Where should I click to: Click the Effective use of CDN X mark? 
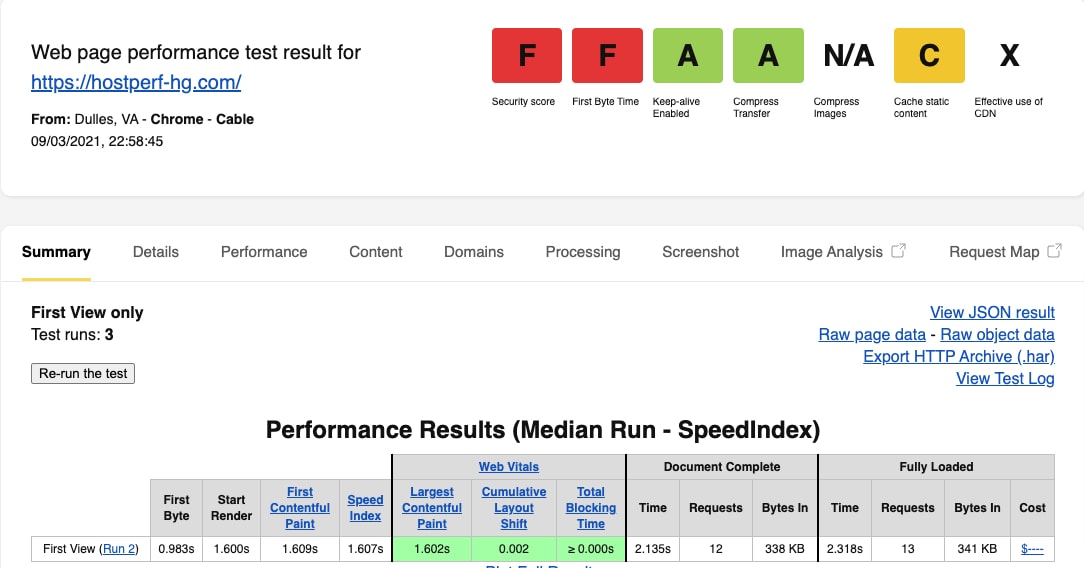click(x=1009, y=55)
